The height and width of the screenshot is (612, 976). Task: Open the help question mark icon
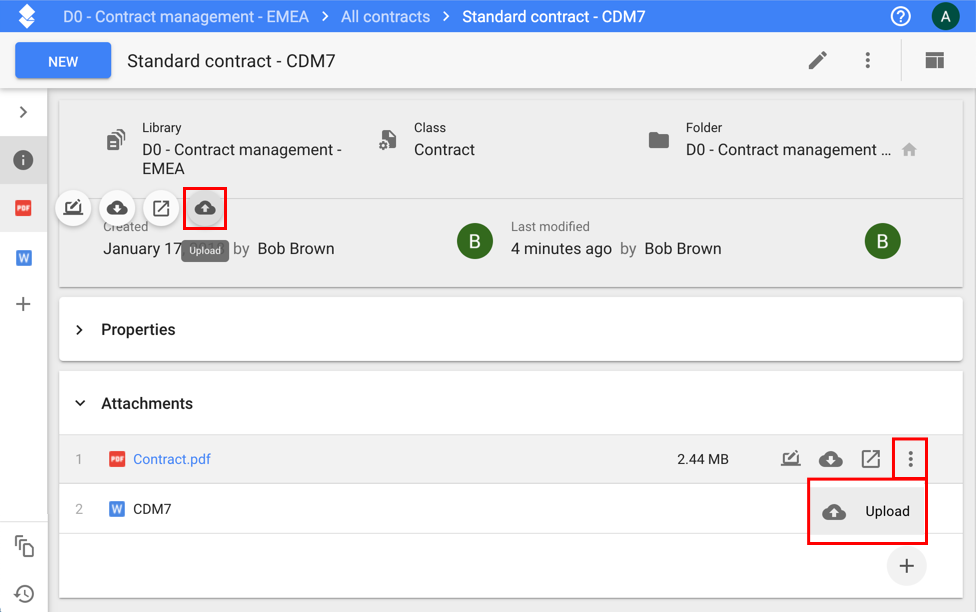coord(900,16)
